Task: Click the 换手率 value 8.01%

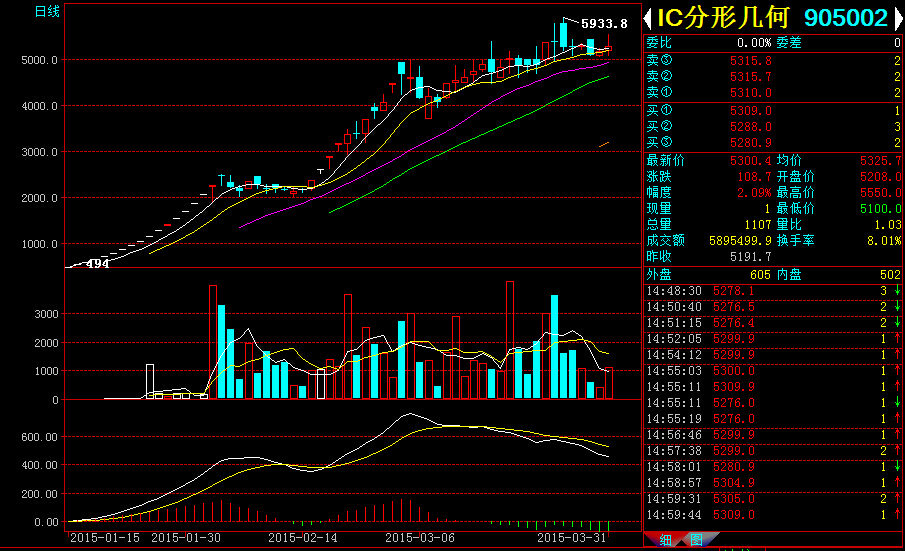Action: [884, 241]
